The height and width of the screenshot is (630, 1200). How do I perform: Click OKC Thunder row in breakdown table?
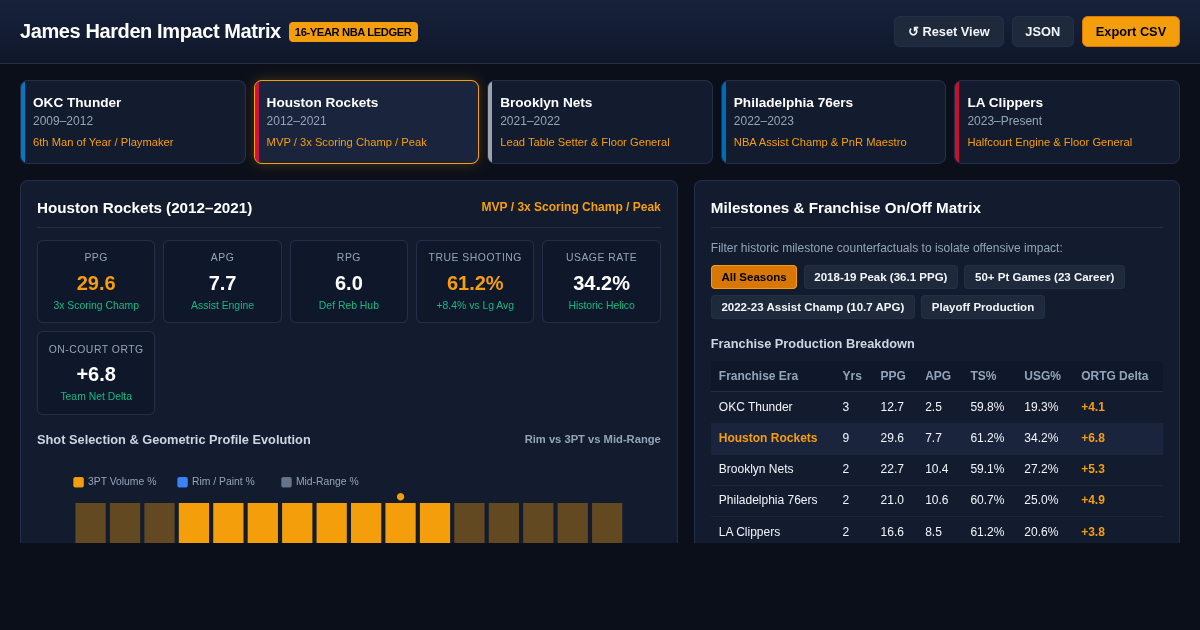coord(937,407)
